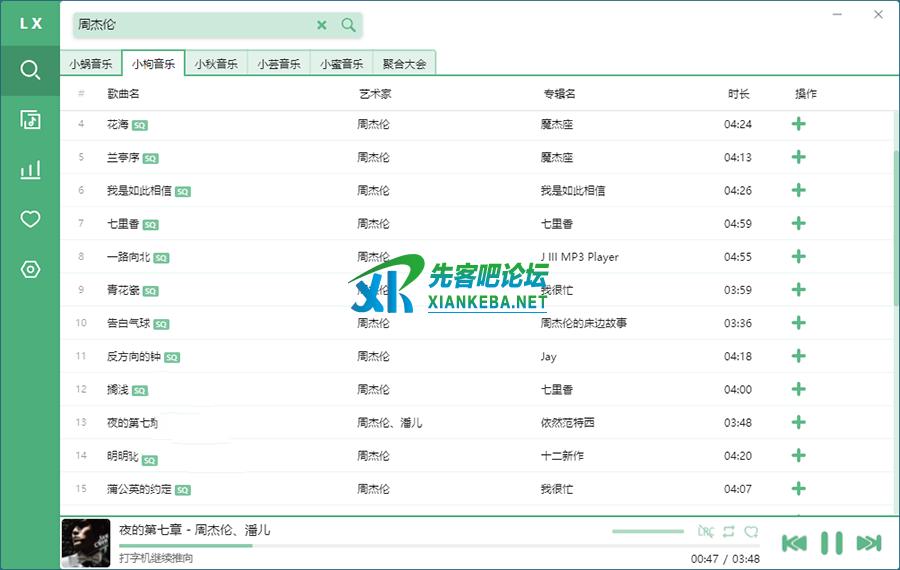This screenshot has height=570, width=900.
Task: Click the volume slider in the player bar
Action: [647, 531]
